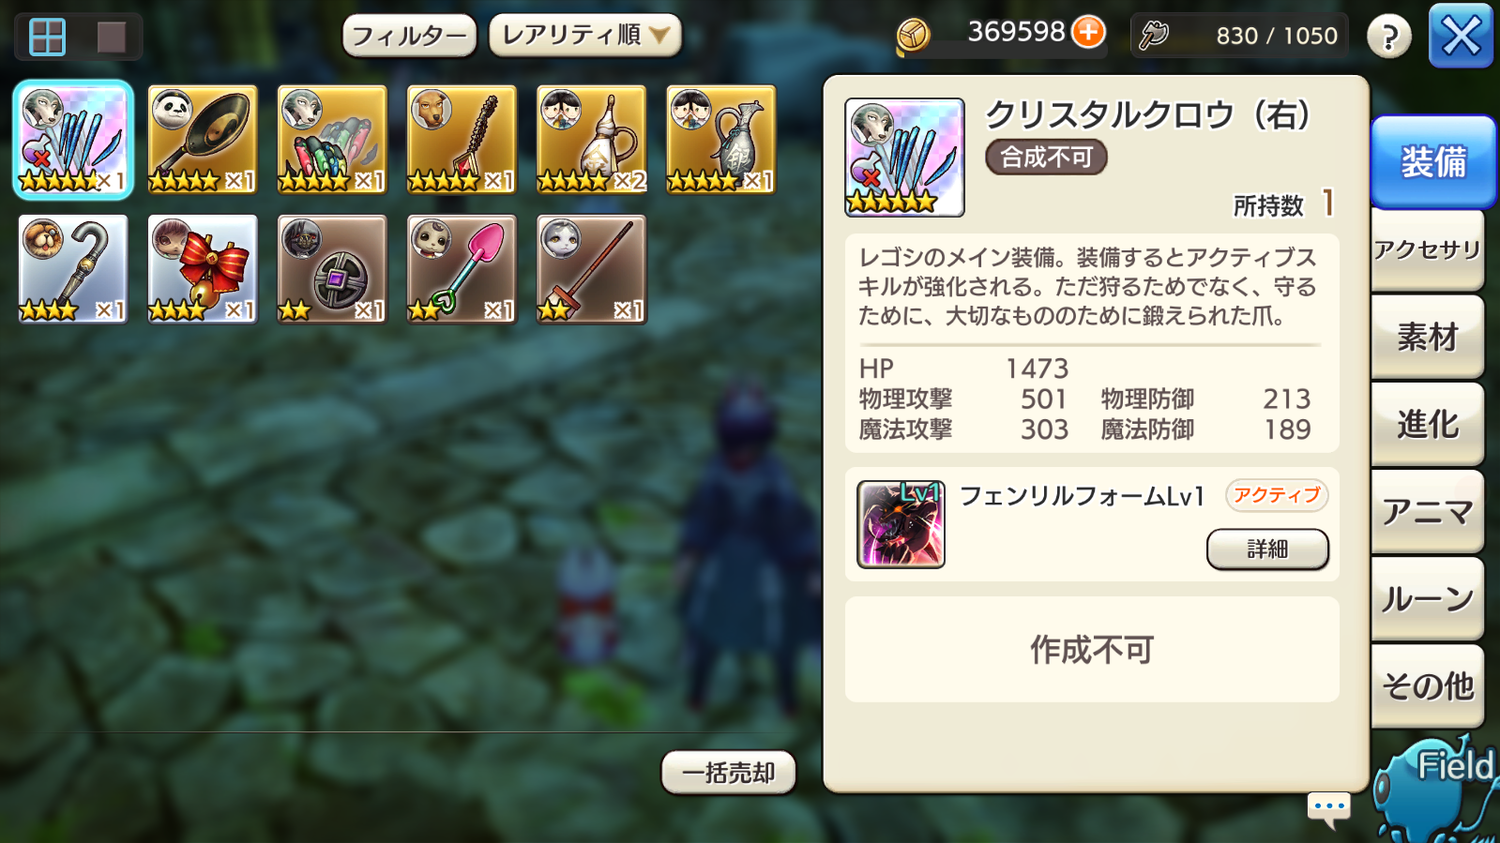The height and width of the screenshot is (843, 1500).
Task: Switch to single large view layout
Action: pyautogui.click(x=111, y=37)
